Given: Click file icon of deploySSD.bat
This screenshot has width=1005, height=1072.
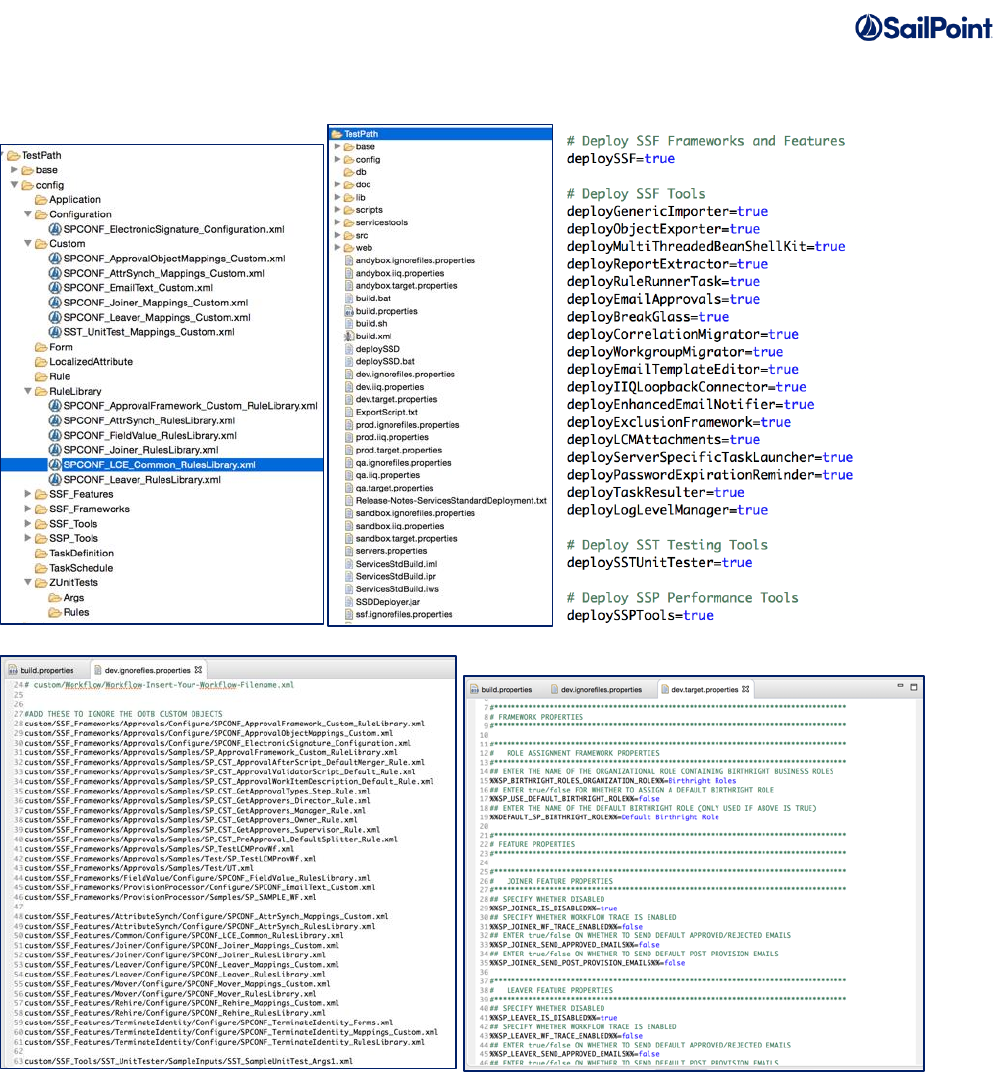Looking at the screenshot, I should (x=349, y=362).
